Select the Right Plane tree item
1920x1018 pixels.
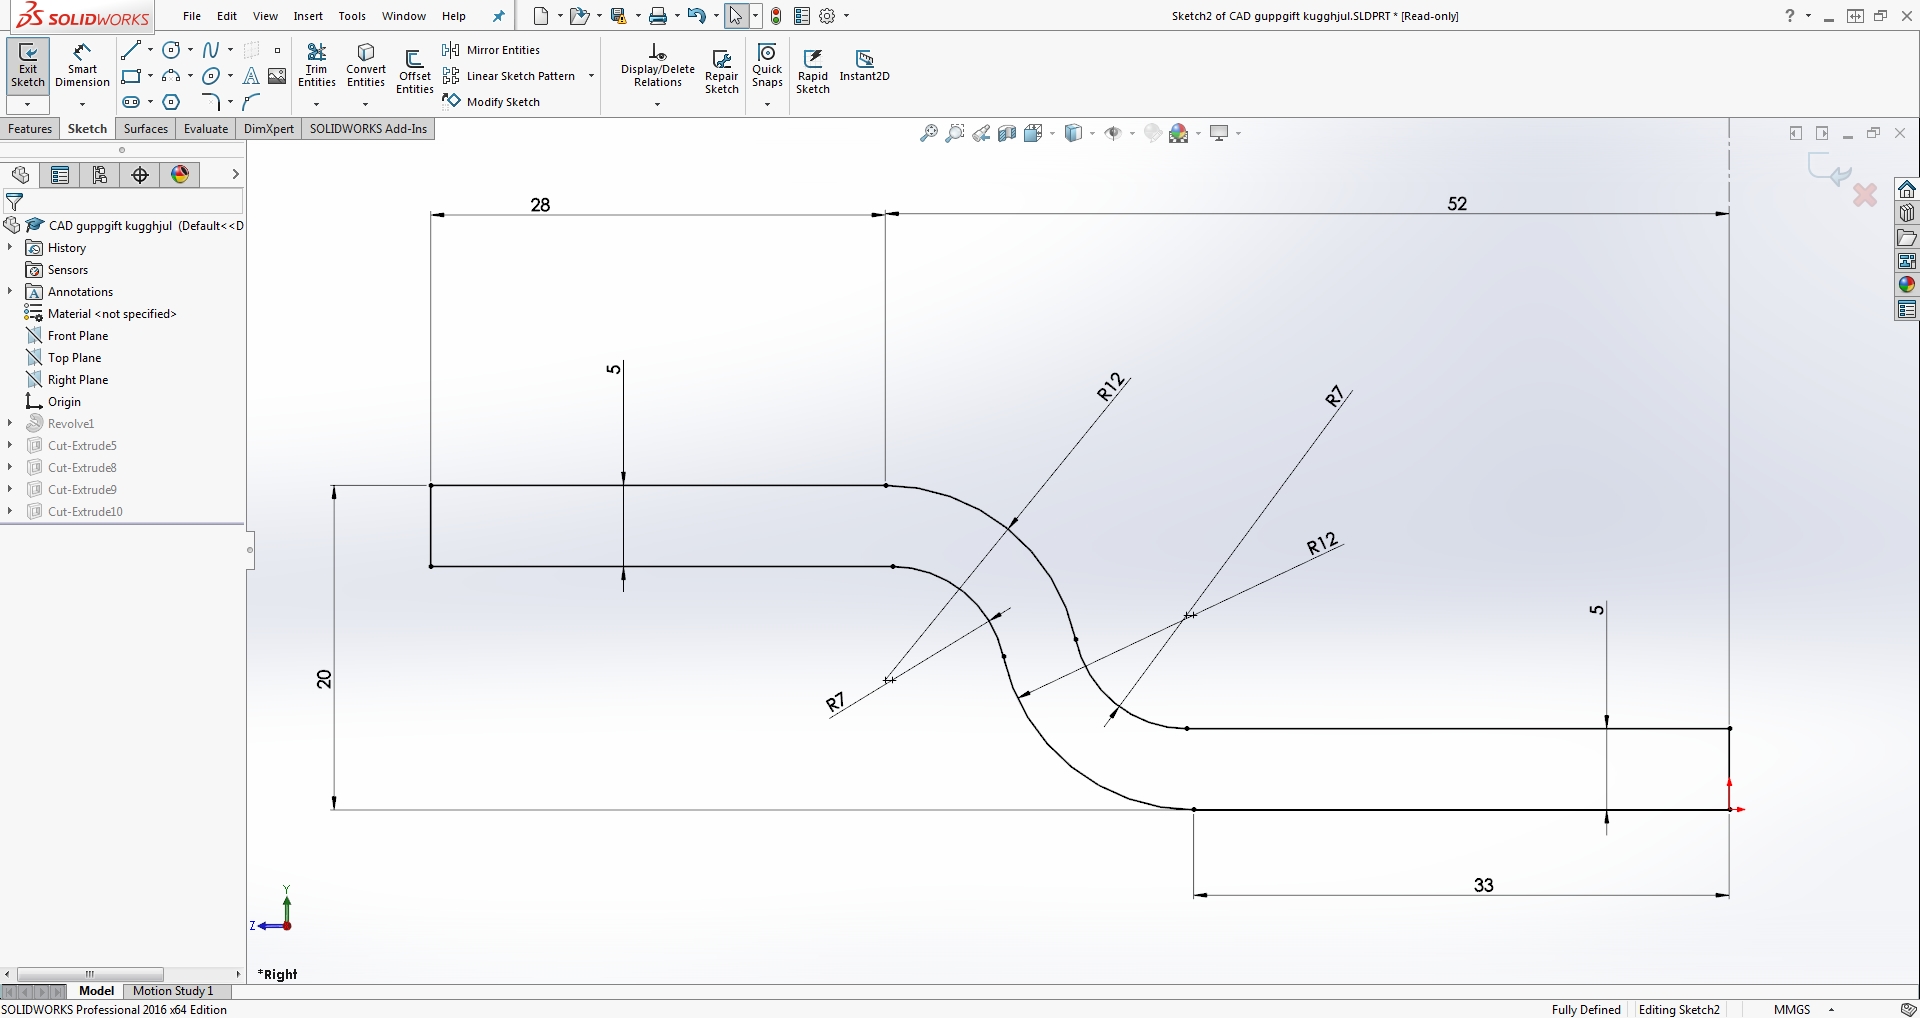67,379
